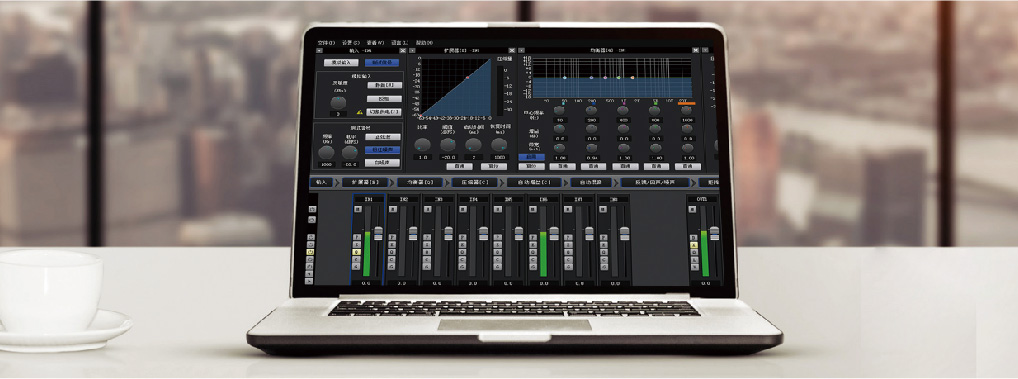Collapse the 均衡器 equalizer panel header button
Image resolution: width=1018 pixels, height=379 pixels.
(521, 51)
